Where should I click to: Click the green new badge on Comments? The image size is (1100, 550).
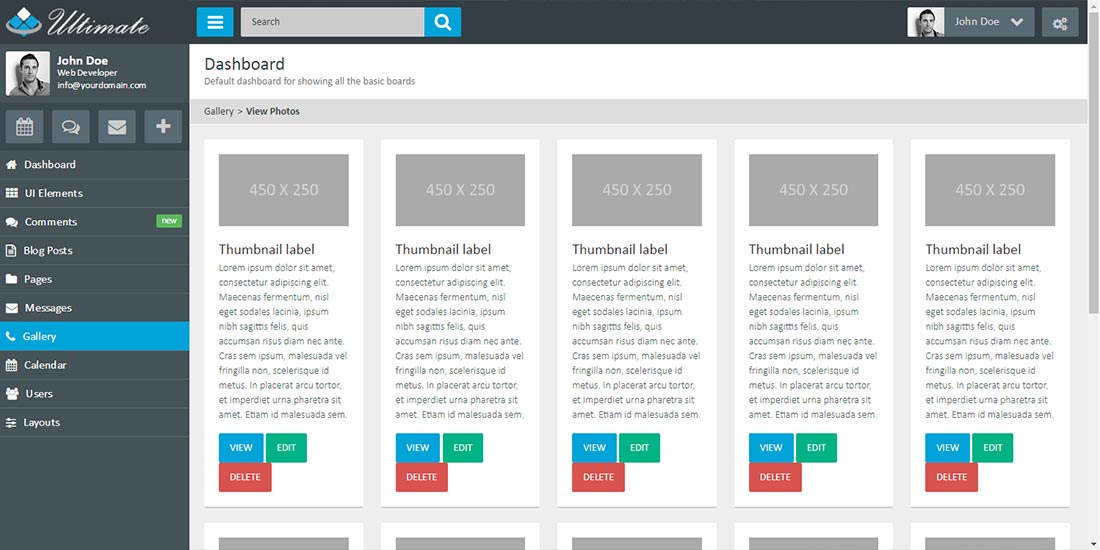(169, 221)
